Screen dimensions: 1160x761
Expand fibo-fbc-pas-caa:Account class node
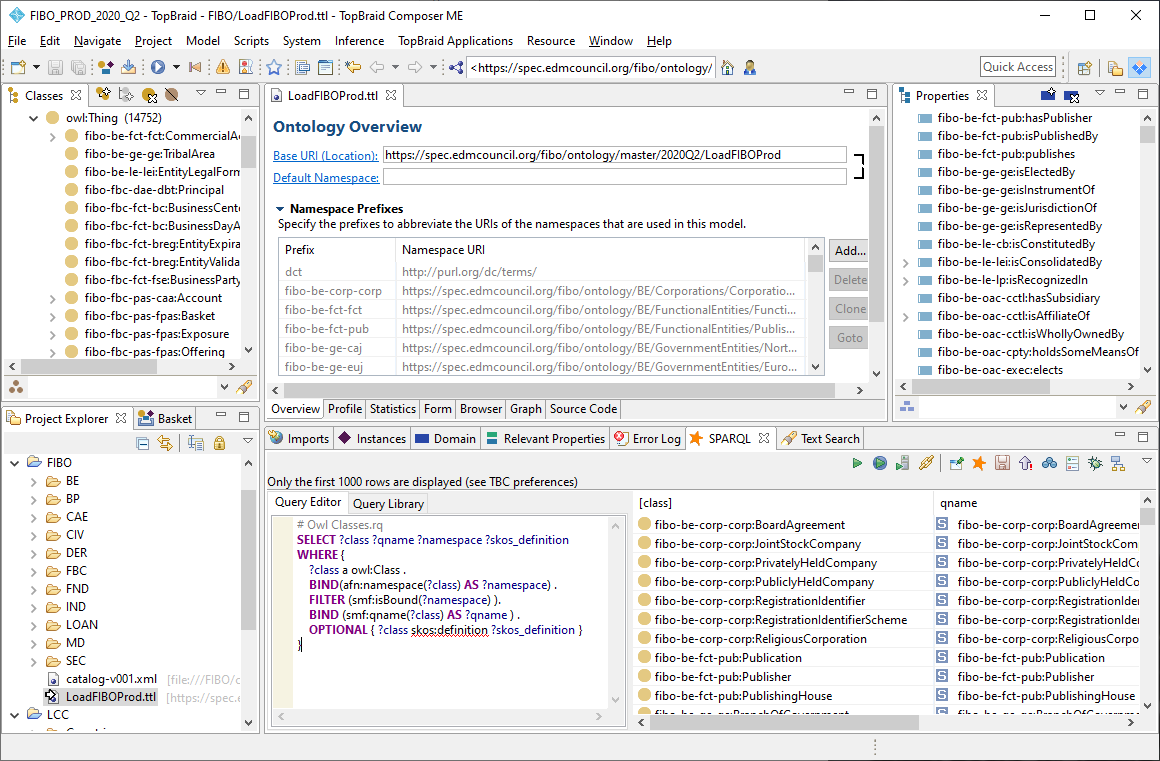[x=53, y=298]
